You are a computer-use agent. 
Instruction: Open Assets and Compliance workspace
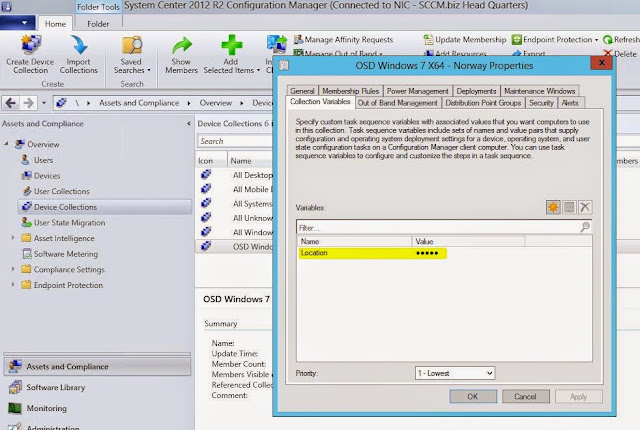click(x=97, y=366)
